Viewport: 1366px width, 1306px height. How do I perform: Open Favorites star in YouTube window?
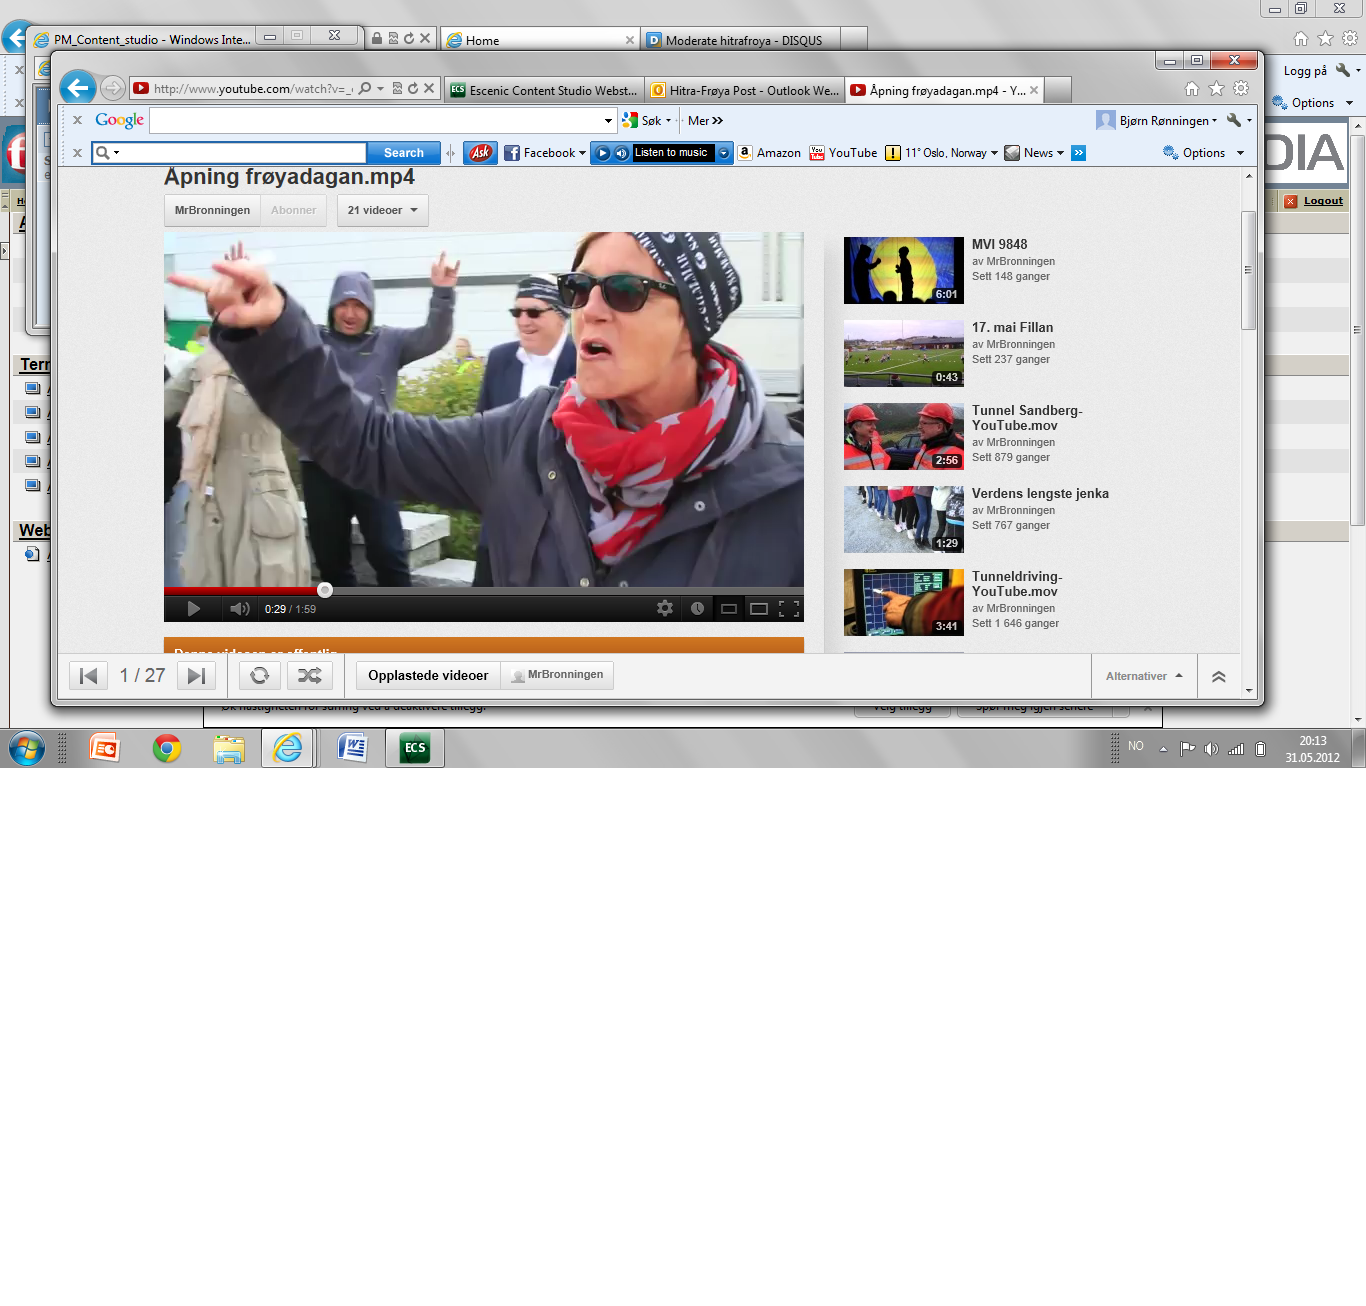click(x=1216, y=88)
